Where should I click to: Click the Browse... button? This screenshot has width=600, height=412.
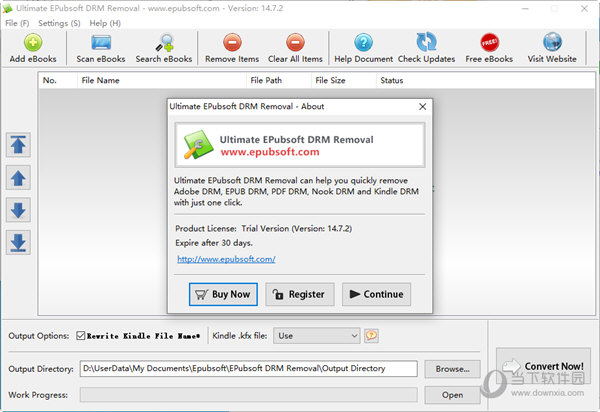tap(452, 369)
